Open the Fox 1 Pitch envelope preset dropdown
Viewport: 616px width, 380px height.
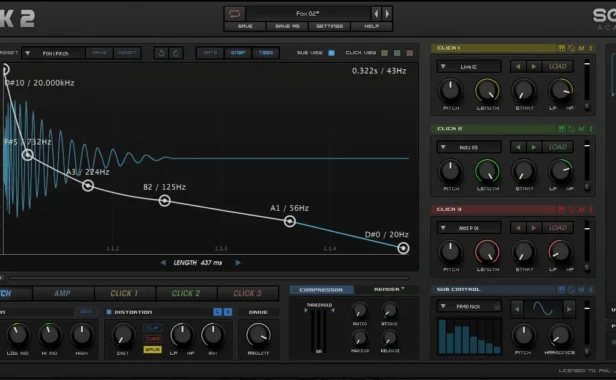(53, 53)
